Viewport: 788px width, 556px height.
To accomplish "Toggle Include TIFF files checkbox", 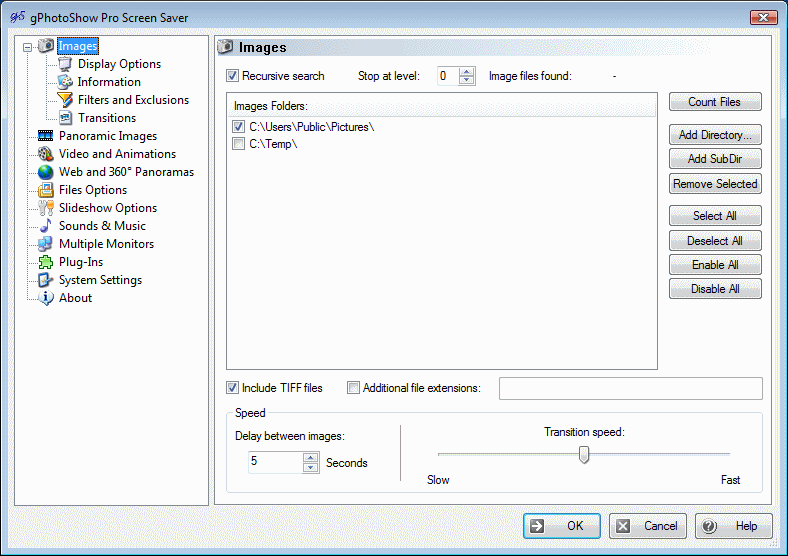I will 232,388.
